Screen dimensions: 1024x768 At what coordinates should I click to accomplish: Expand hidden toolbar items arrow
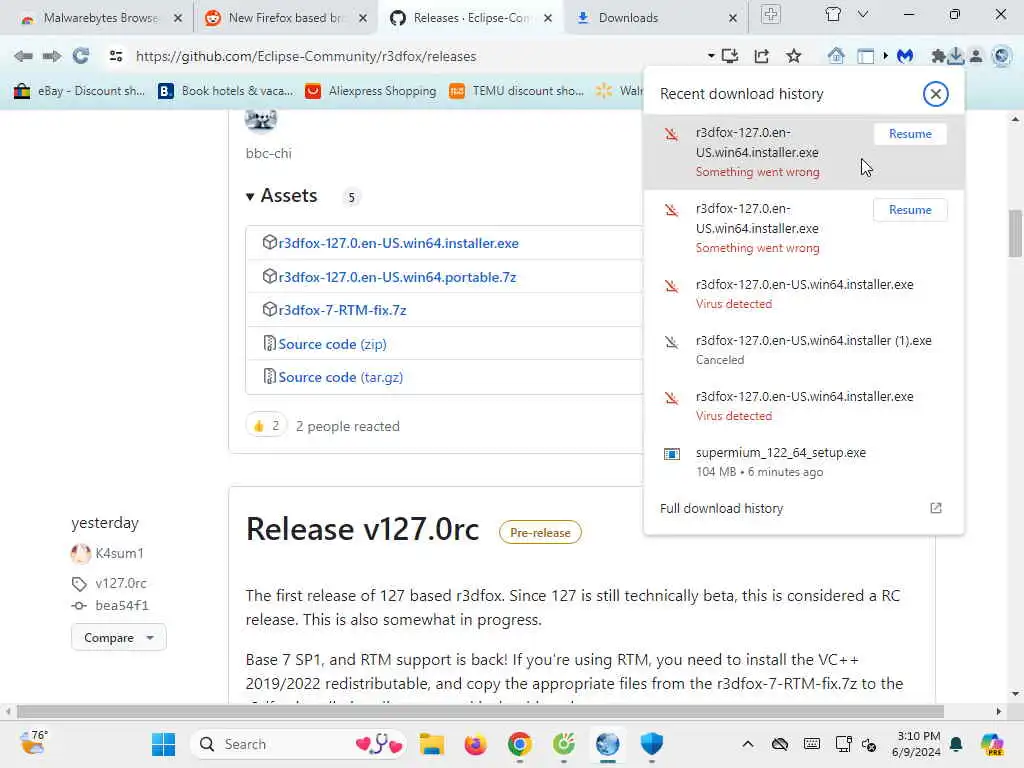(886, 56)
